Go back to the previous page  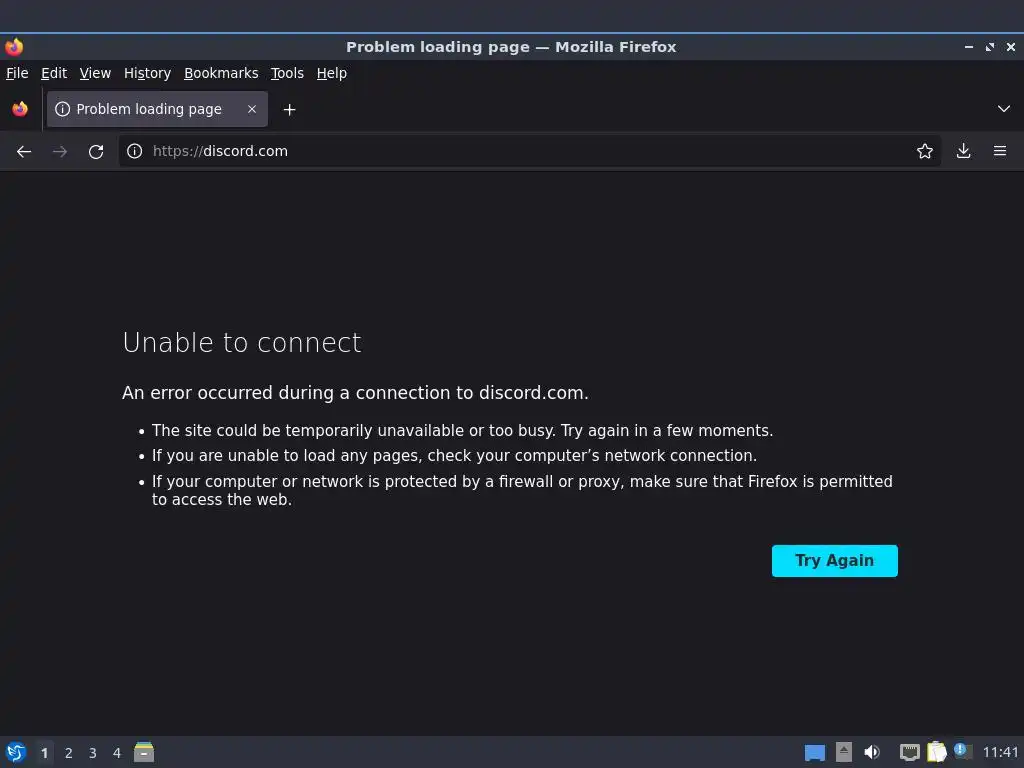tap(24, 152)
